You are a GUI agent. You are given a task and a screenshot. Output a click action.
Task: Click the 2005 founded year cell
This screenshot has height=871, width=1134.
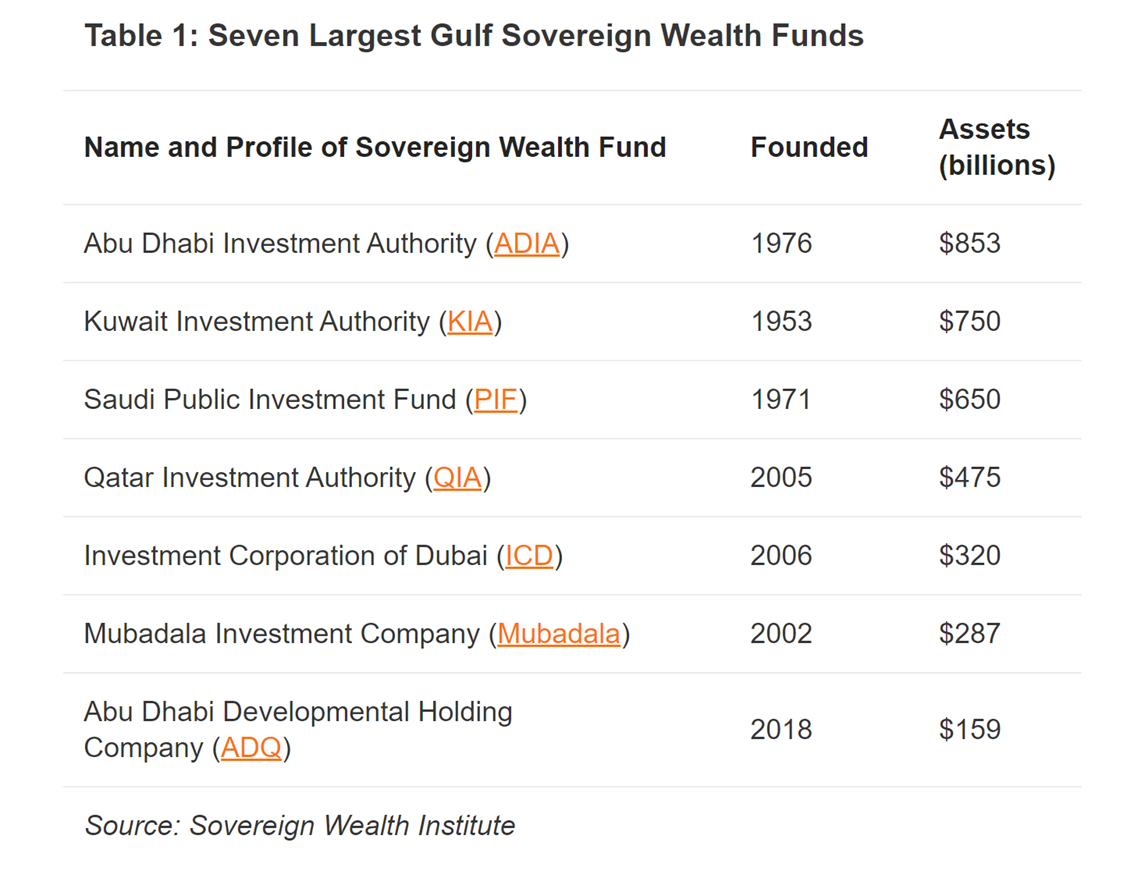pyautogui.click(x=781, y=478)
